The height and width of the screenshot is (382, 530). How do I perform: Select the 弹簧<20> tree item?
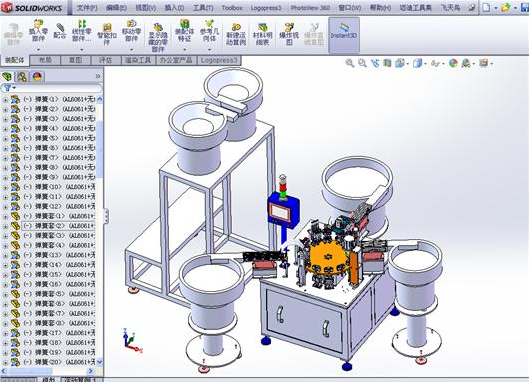[53, 362]
